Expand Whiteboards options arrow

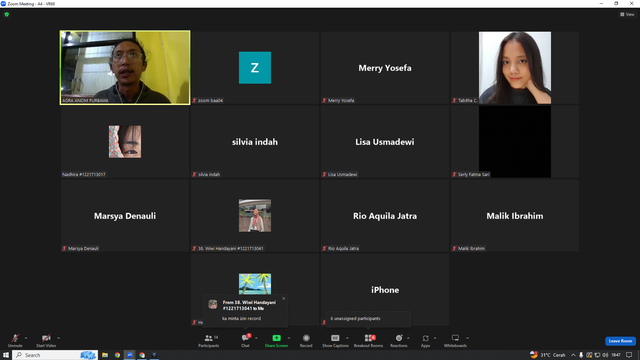(x=467, y=338)
